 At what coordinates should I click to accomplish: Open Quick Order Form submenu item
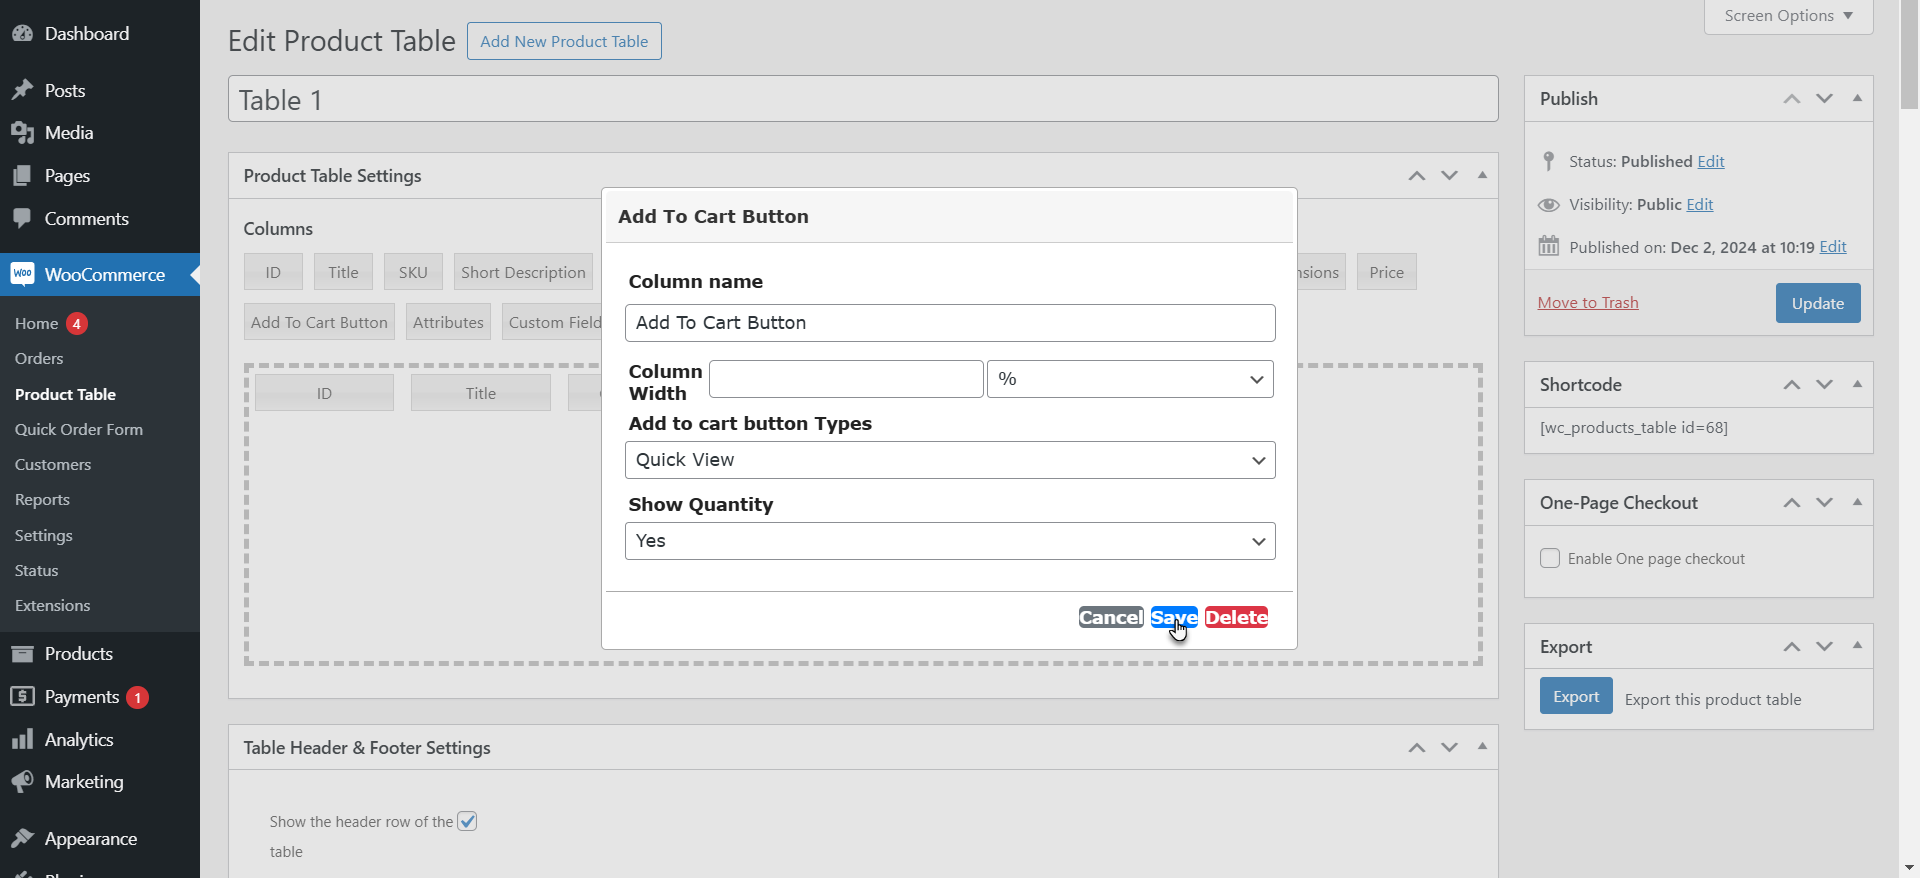point(79,430)
